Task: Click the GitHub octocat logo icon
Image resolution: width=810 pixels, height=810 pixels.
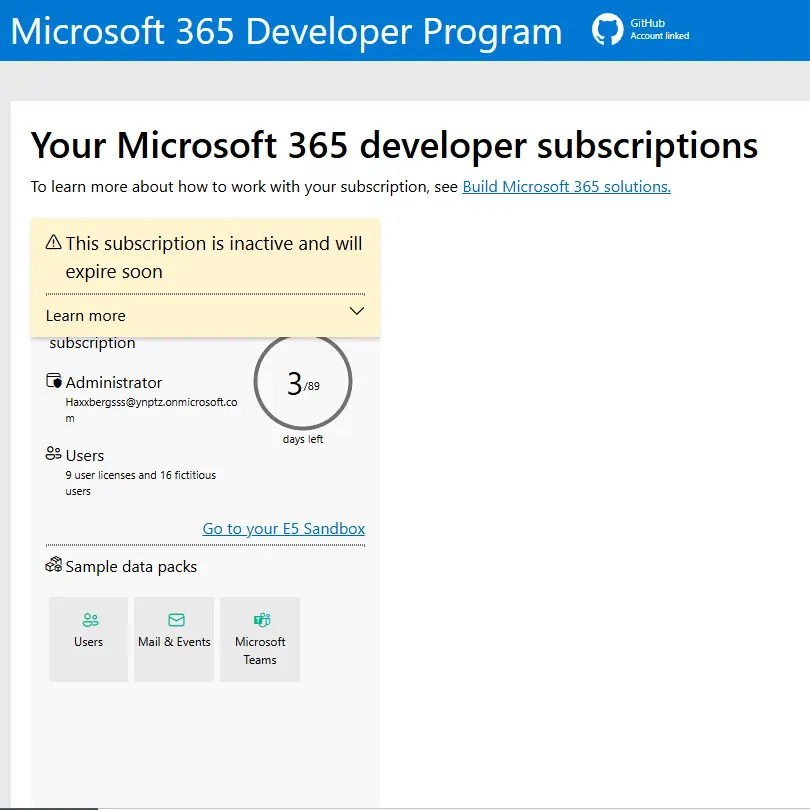Action: point(607,29)
